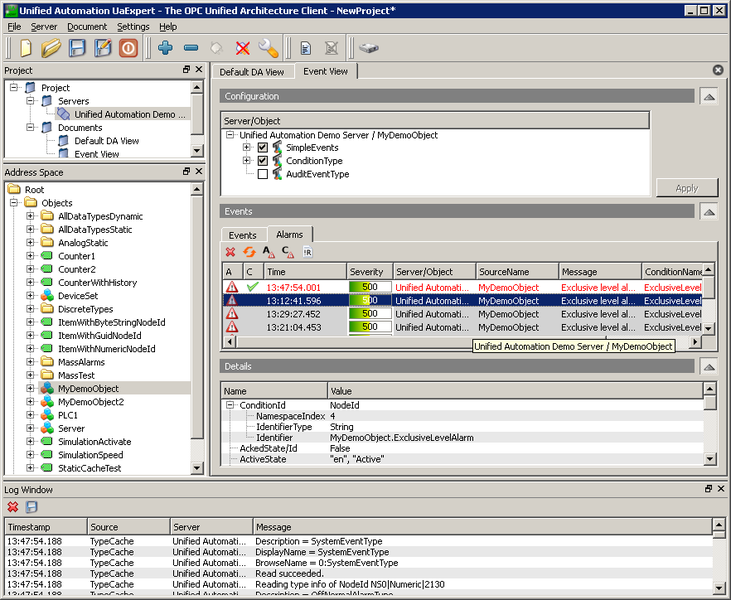Float the Address Space panel

click(186, 172)
